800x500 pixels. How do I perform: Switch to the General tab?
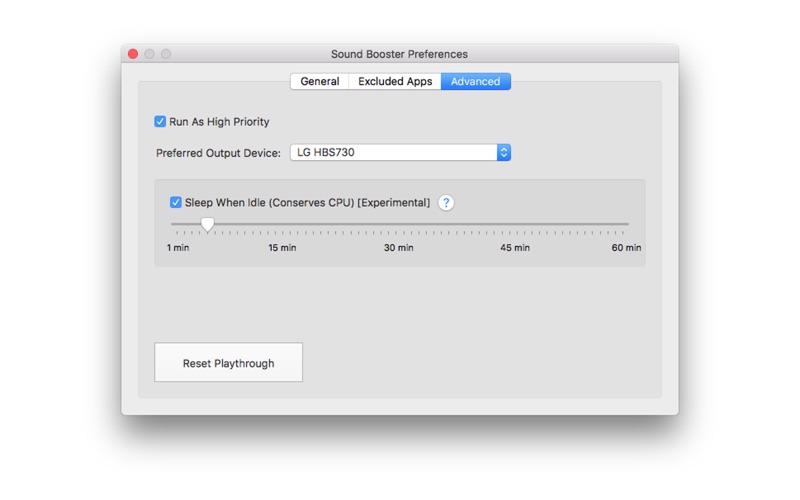click(x=319, y=82)
